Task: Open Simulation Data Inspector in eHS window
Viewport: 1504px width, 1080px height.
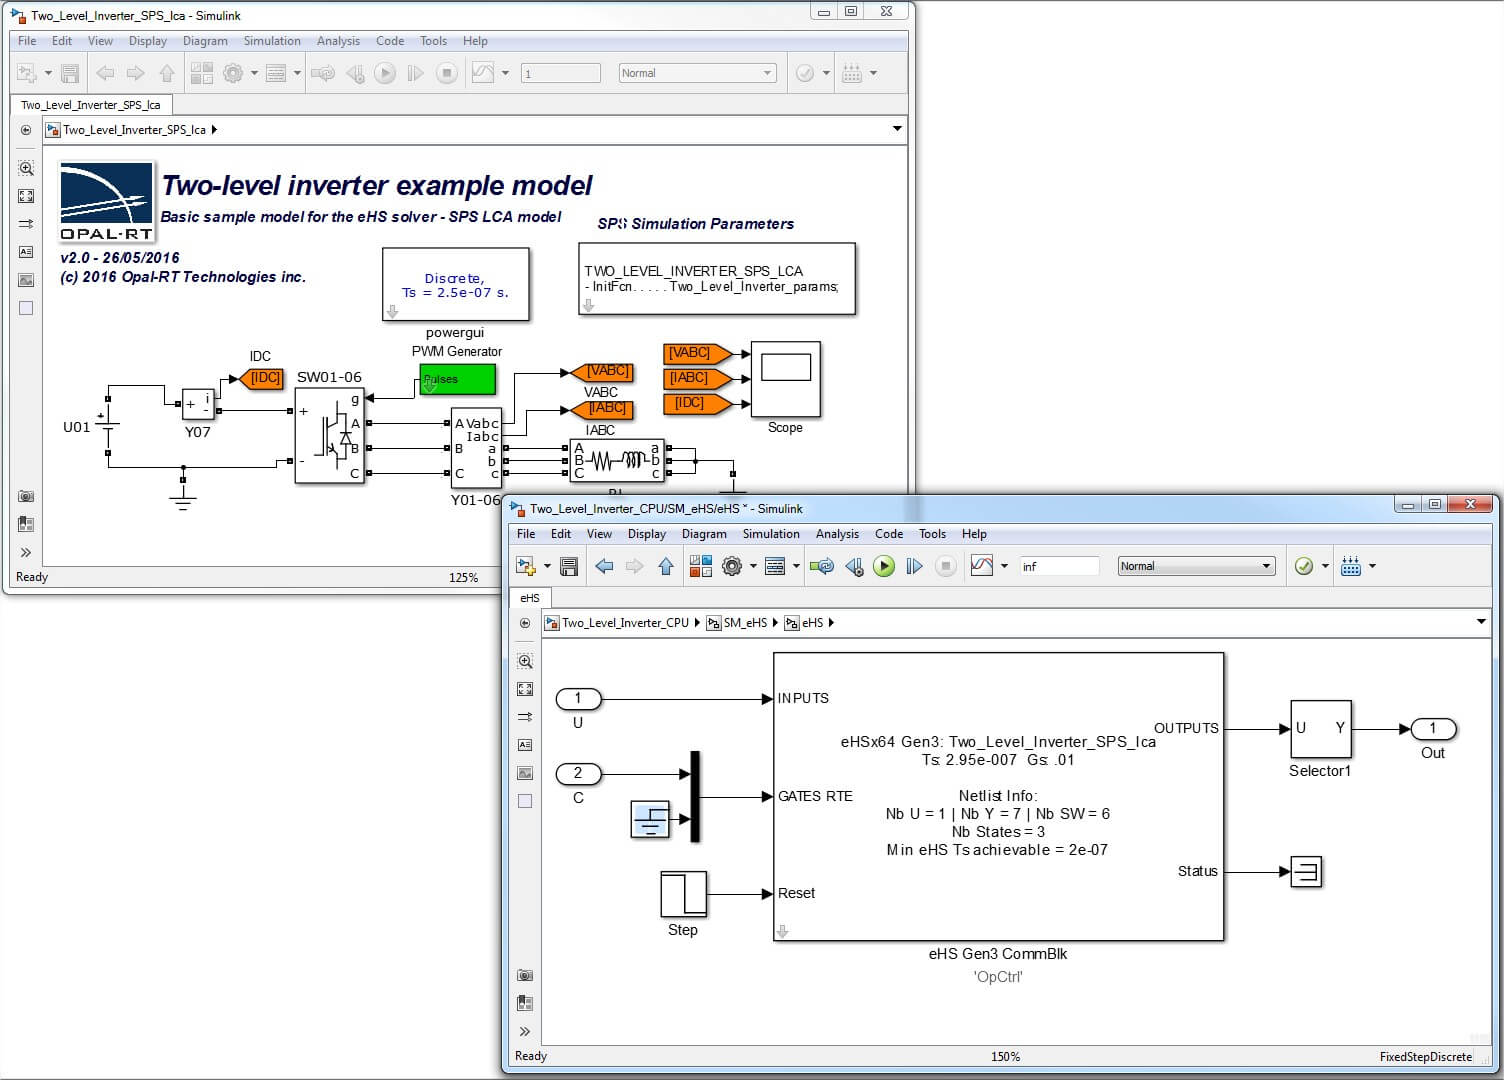Action: click(982, 566)
